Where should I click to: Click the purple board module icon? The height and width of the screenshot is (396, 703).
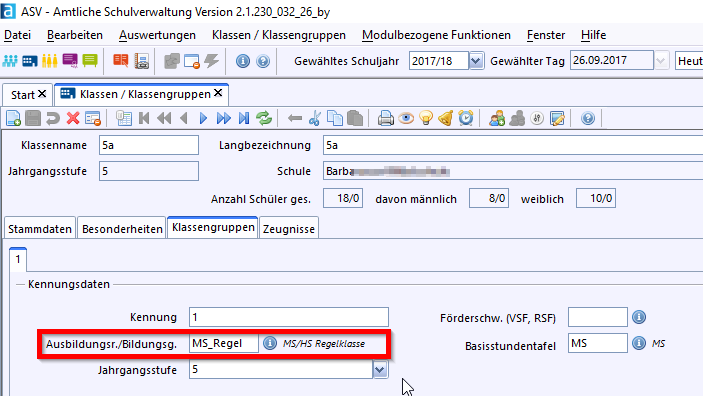pos(70,61)
